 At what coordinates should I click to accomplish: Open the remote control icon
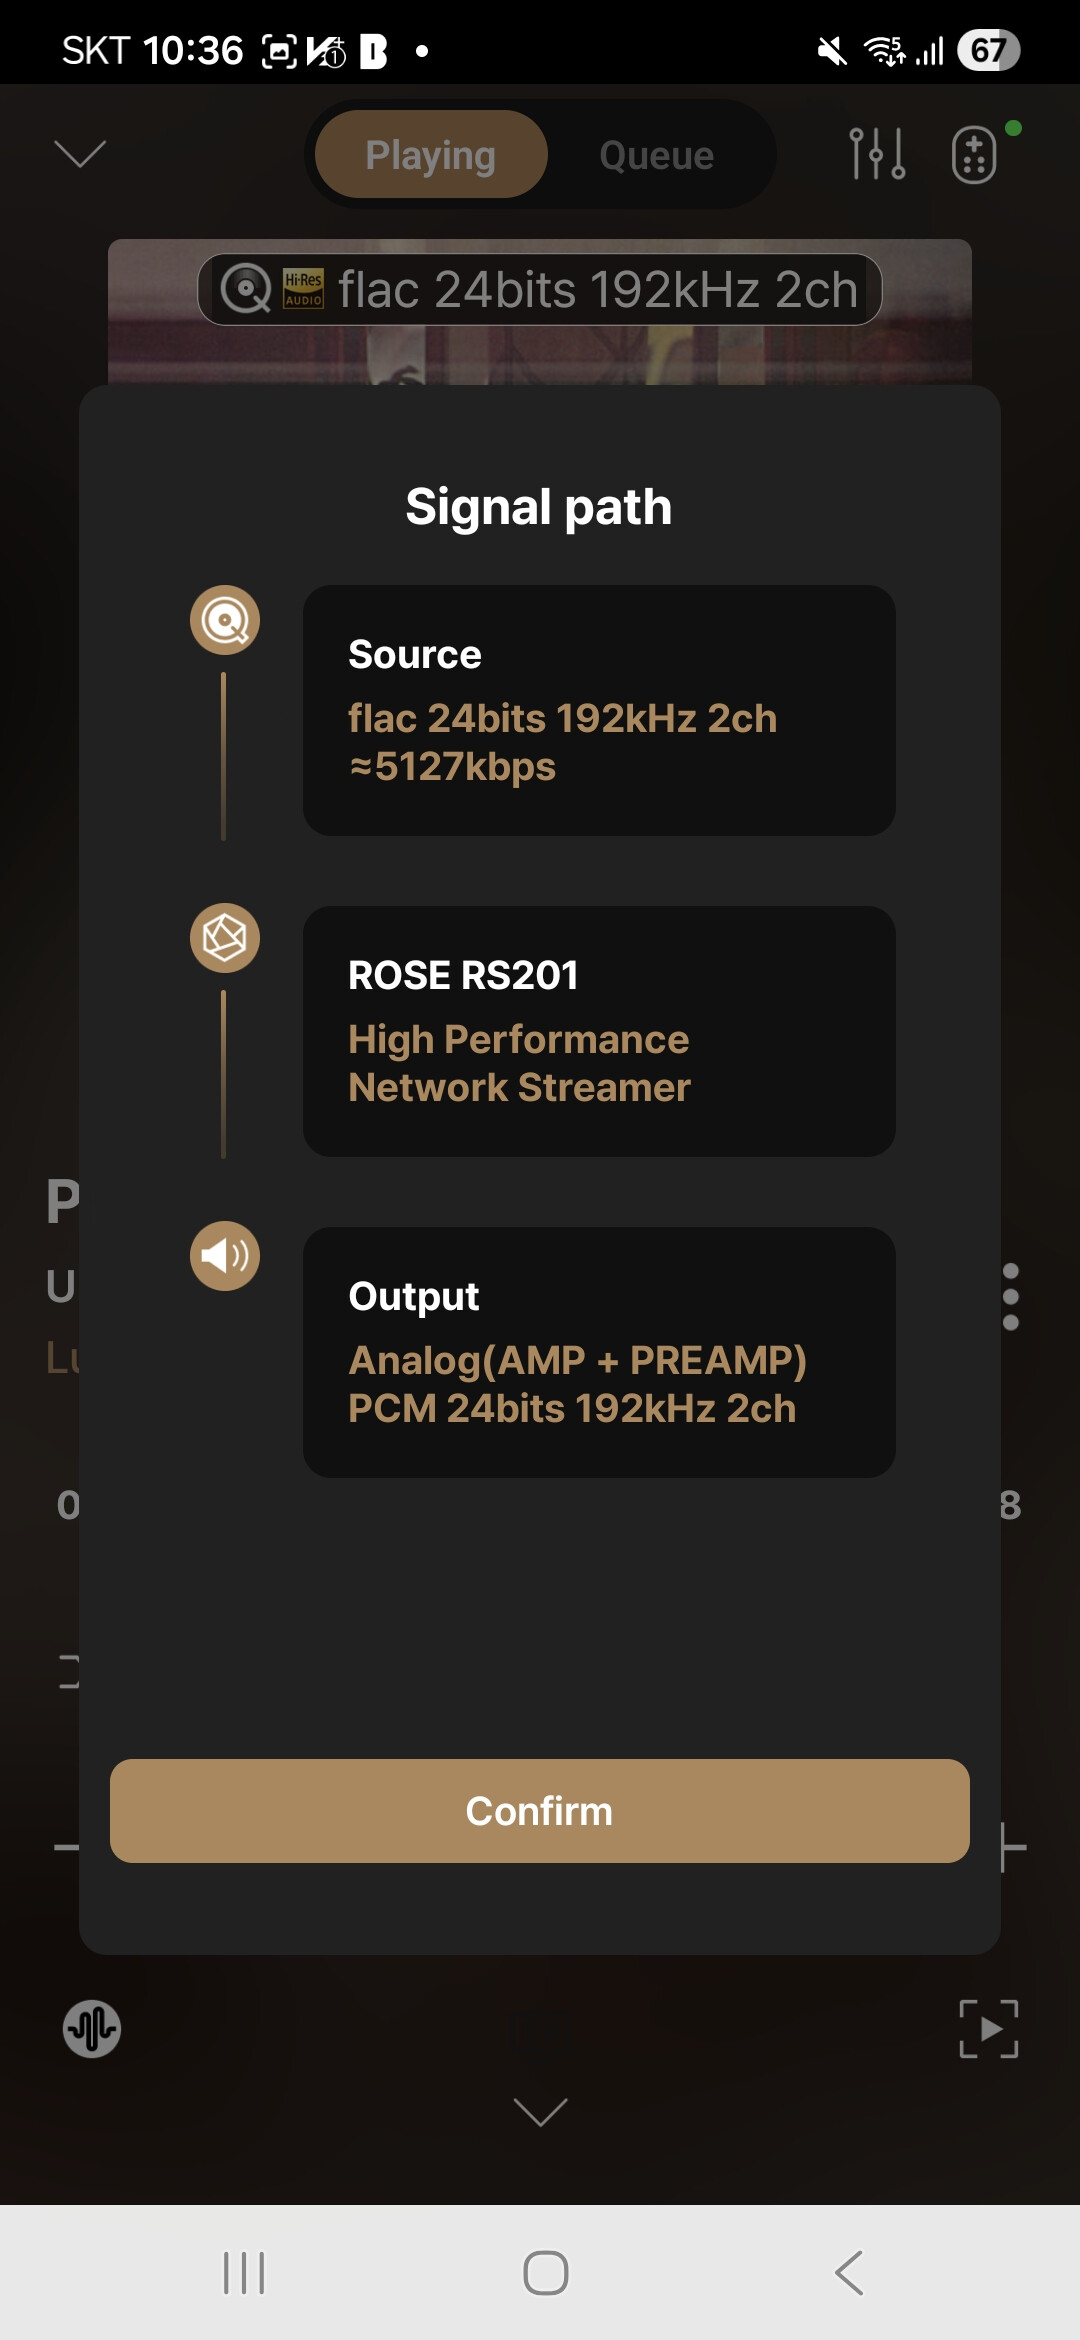(x=975, y=155)
